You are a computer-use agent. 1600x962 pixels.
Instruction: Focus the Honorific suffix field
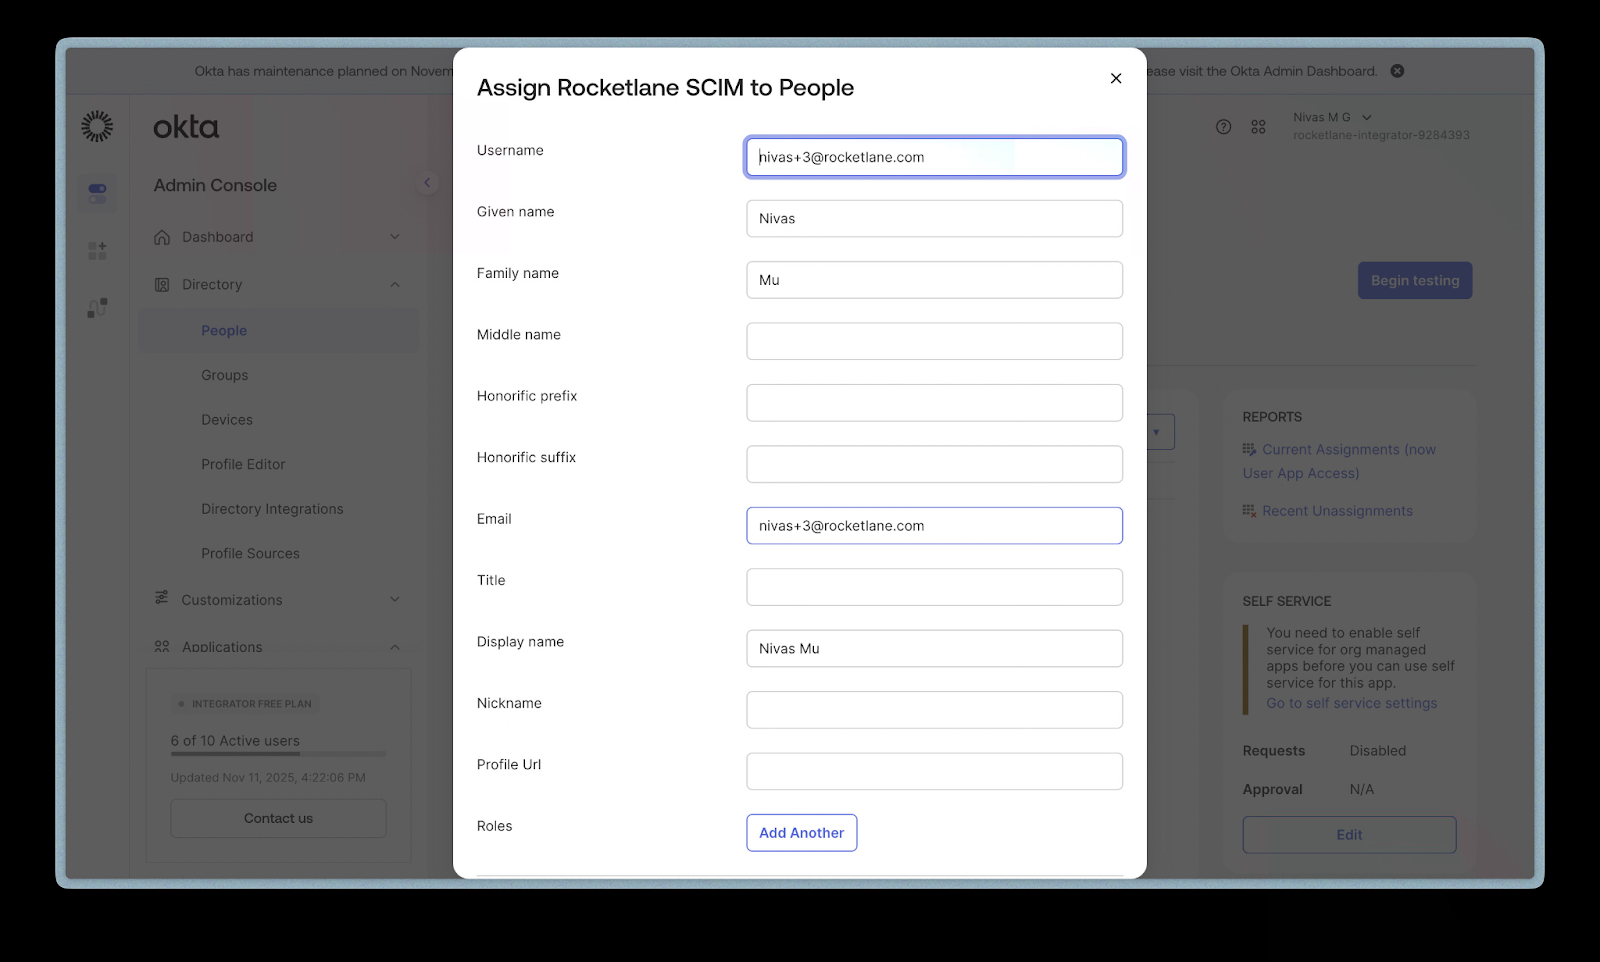pos(935,465)
